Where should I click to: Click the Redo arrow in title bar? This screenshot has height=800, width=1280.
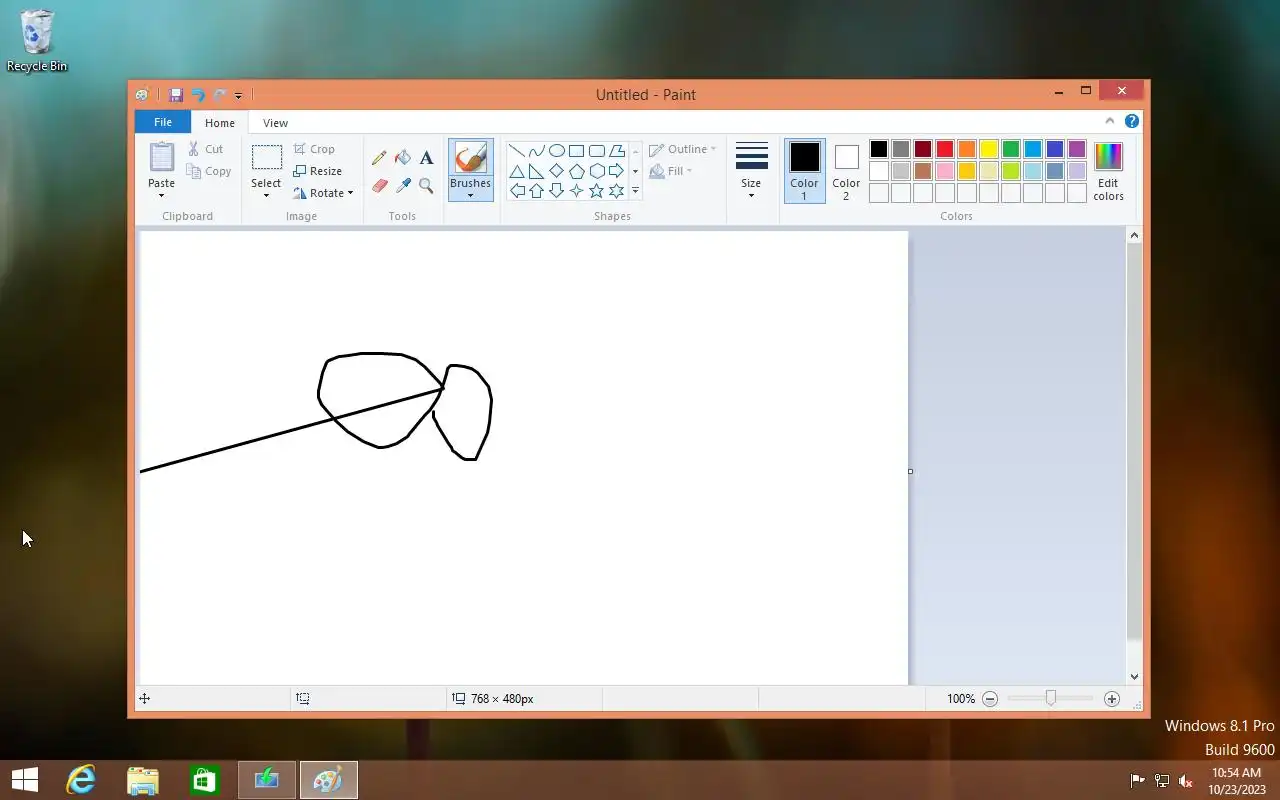(x=219, y=95)
